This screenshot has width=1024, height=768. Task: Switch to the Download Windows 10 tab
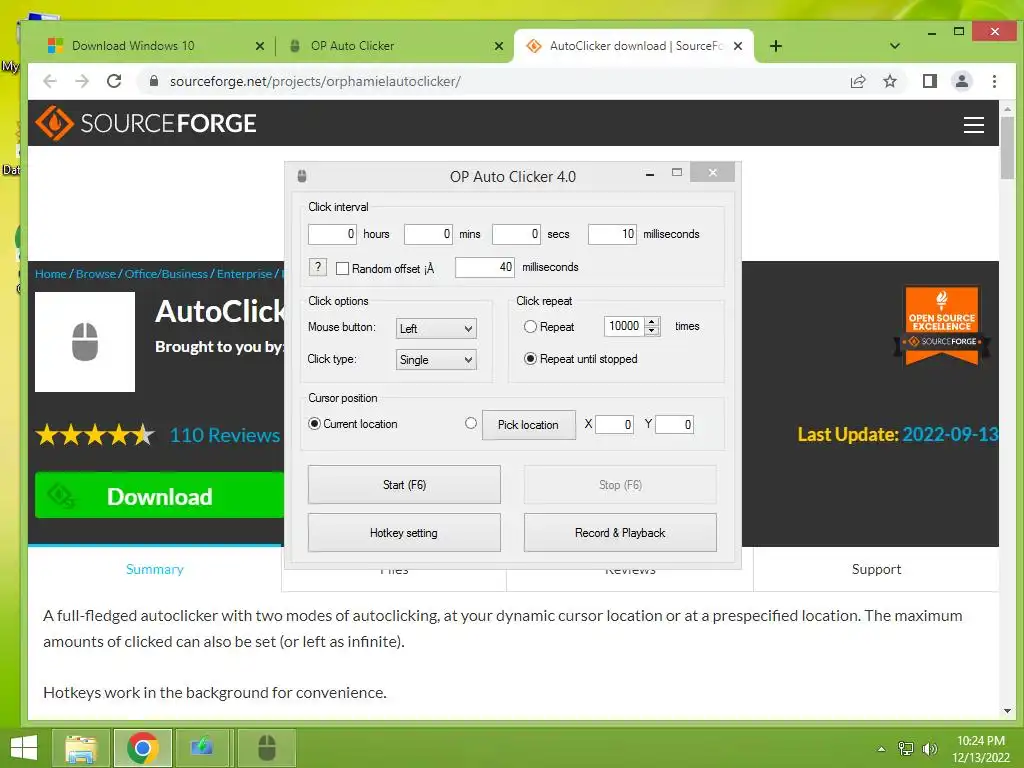[155, 46]
